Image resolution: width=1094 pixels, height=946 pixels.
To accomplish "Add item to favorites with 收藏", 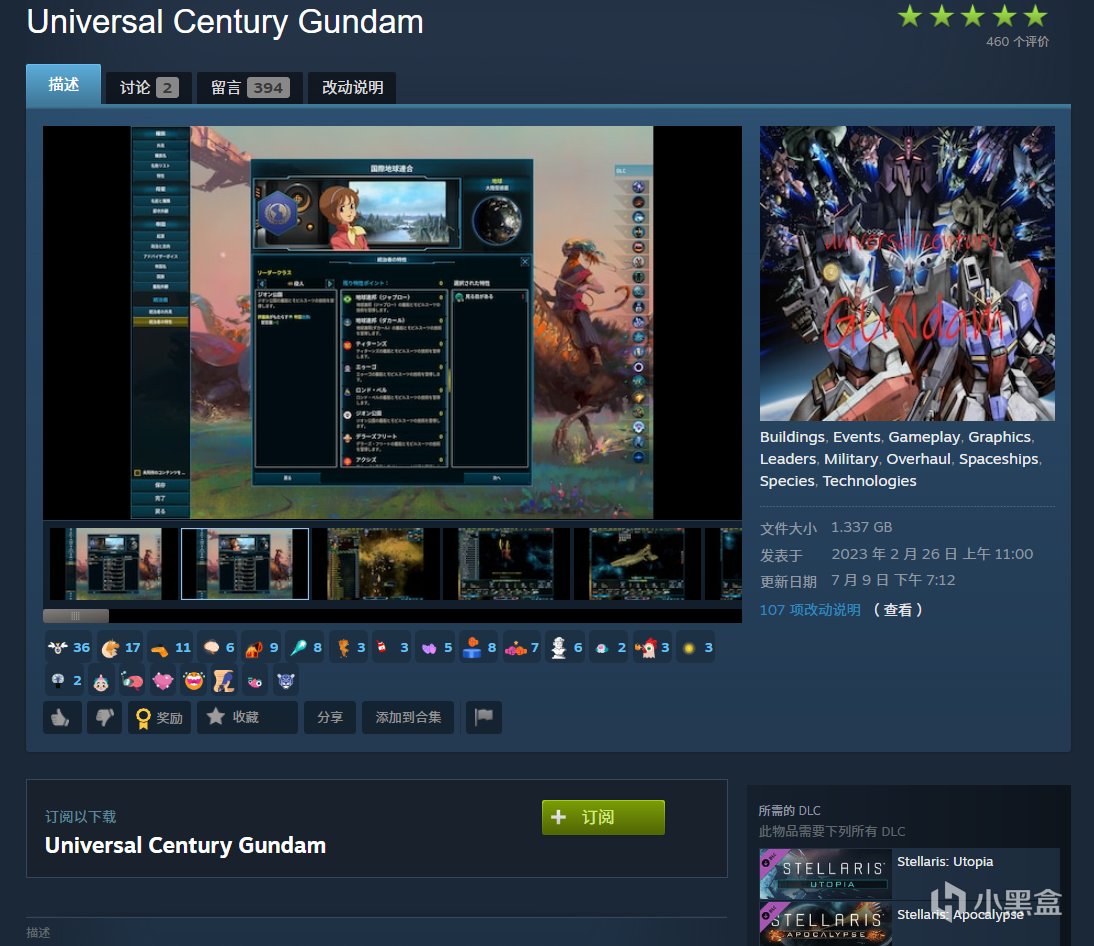I will pyautogui.click(x=247, y=717).
